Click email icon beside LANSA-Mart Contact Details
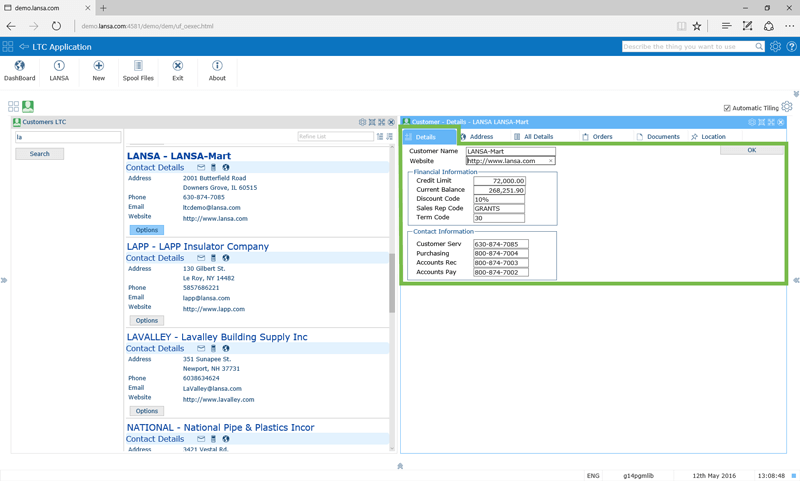This screenshot has width=800, height=481. (201, 168)
